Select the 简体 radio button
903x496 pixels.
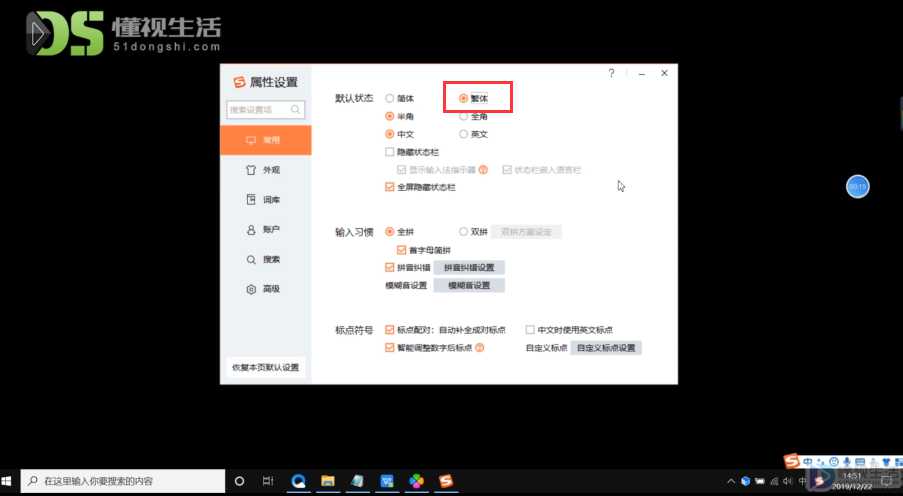point(389,99)
